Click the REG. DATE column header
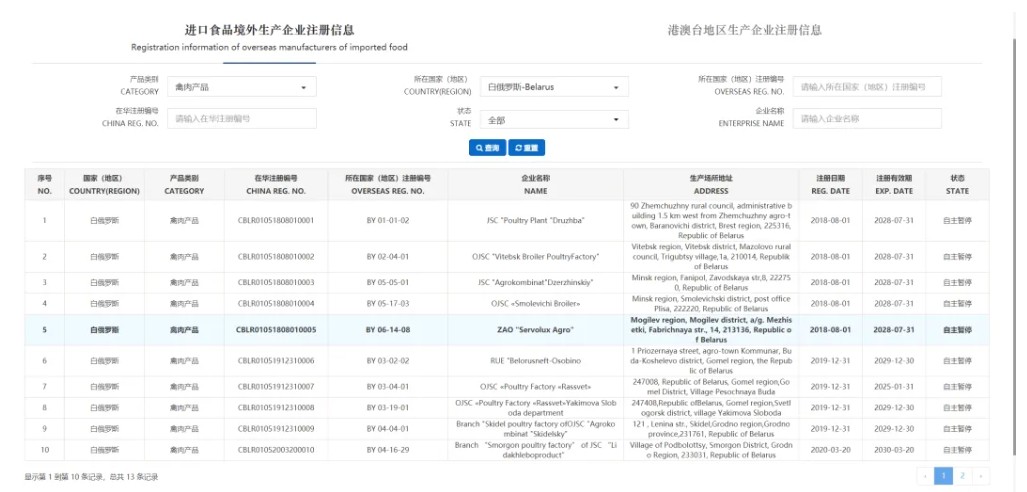Screen dimensions: 1027x492 pyautogui.click(x=831, y=185)
